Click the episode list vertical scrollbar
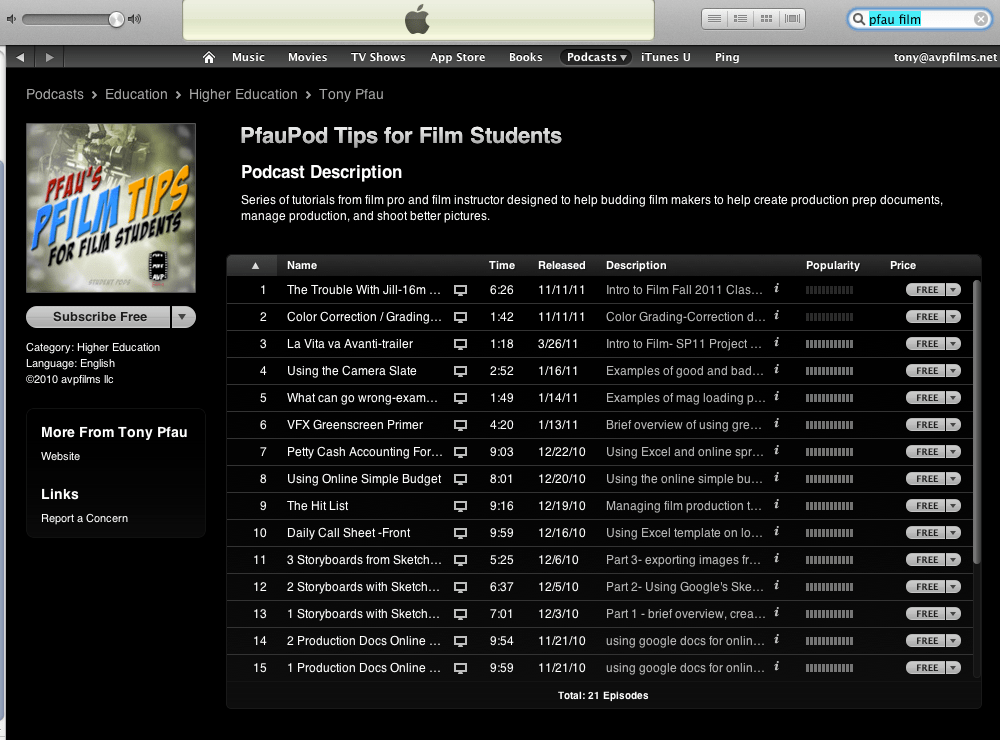This screenshot has width=1000, height=740. (976, 421)
